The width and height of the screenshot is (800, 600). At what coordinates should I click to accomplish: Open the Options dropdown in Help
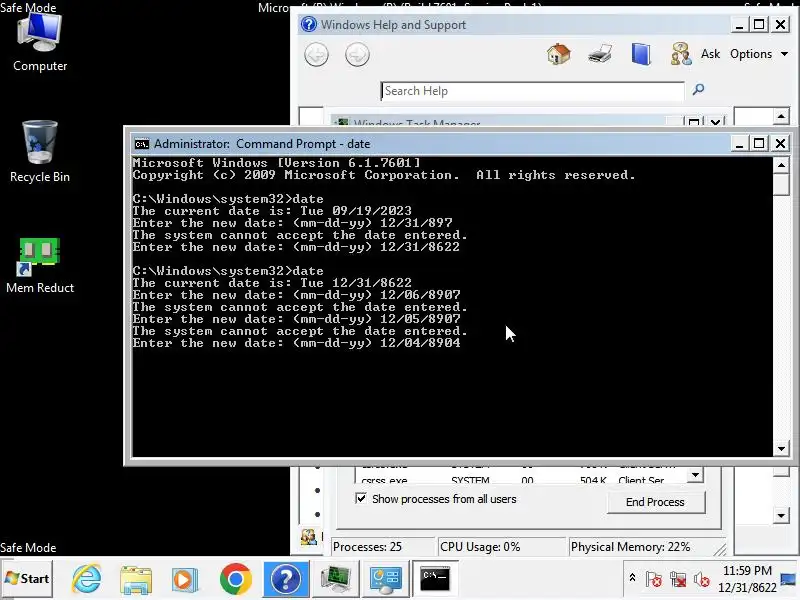(x=759, y=54)
